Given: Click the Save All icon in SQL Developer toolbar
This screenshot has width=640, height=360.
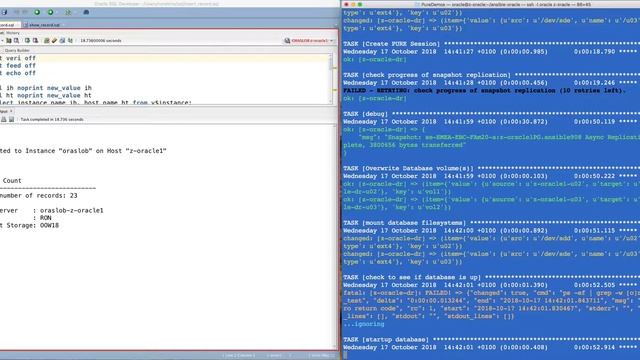Looking at the screenshot, I should pyautogui.click(x=4, y=12).
